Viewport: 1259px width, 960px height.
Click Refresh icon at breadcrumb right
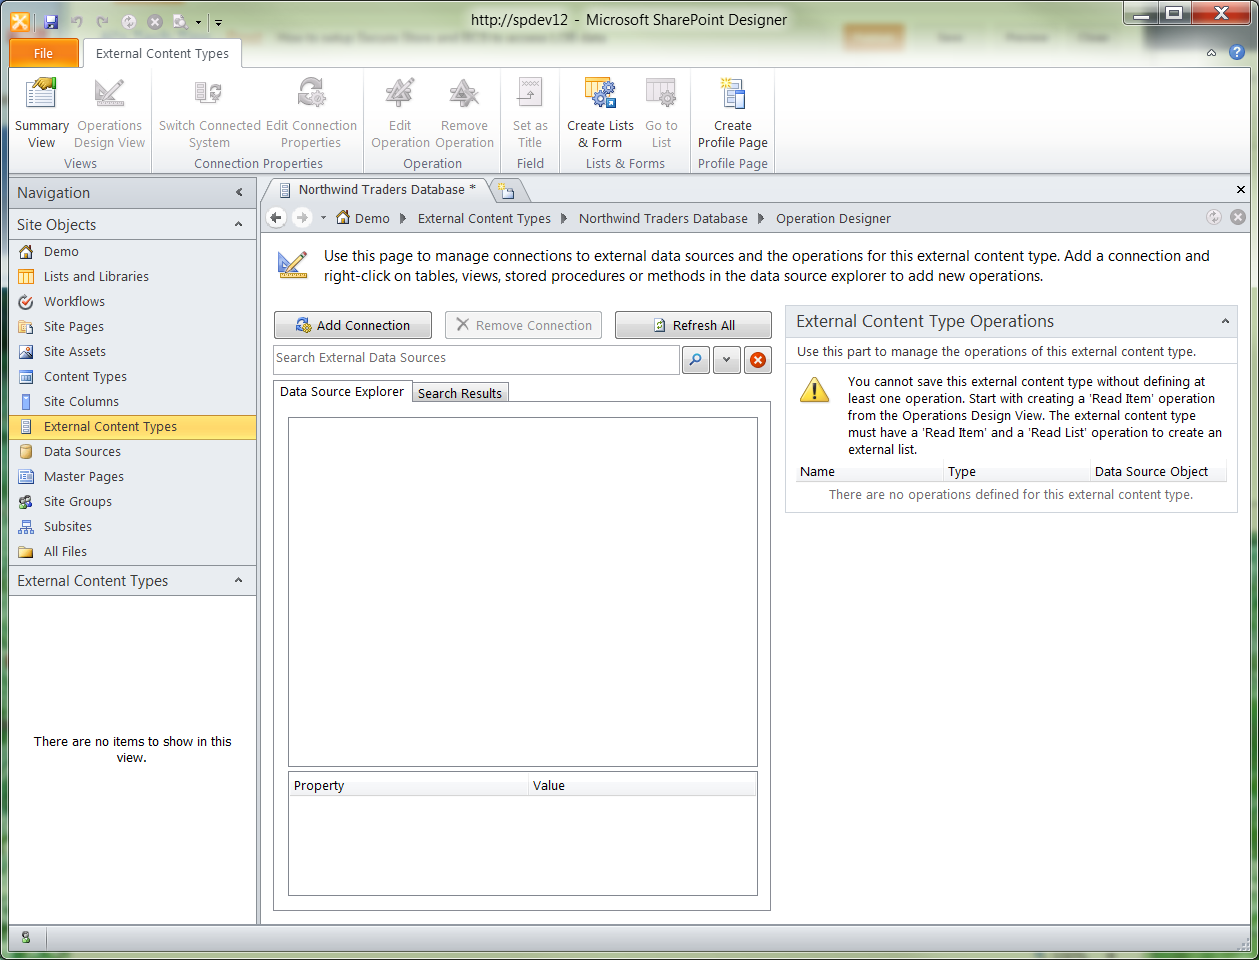1214,217
